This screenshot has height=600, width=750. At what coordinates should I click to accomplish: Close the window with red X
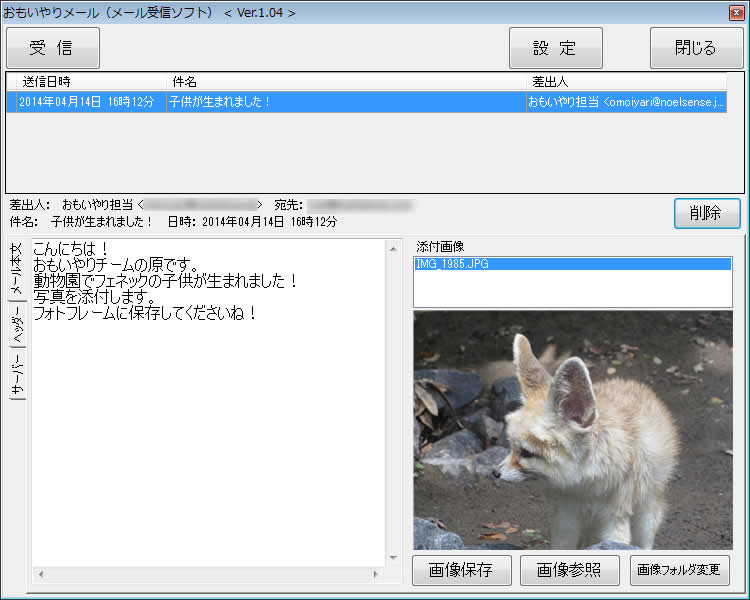coord(736,12)
